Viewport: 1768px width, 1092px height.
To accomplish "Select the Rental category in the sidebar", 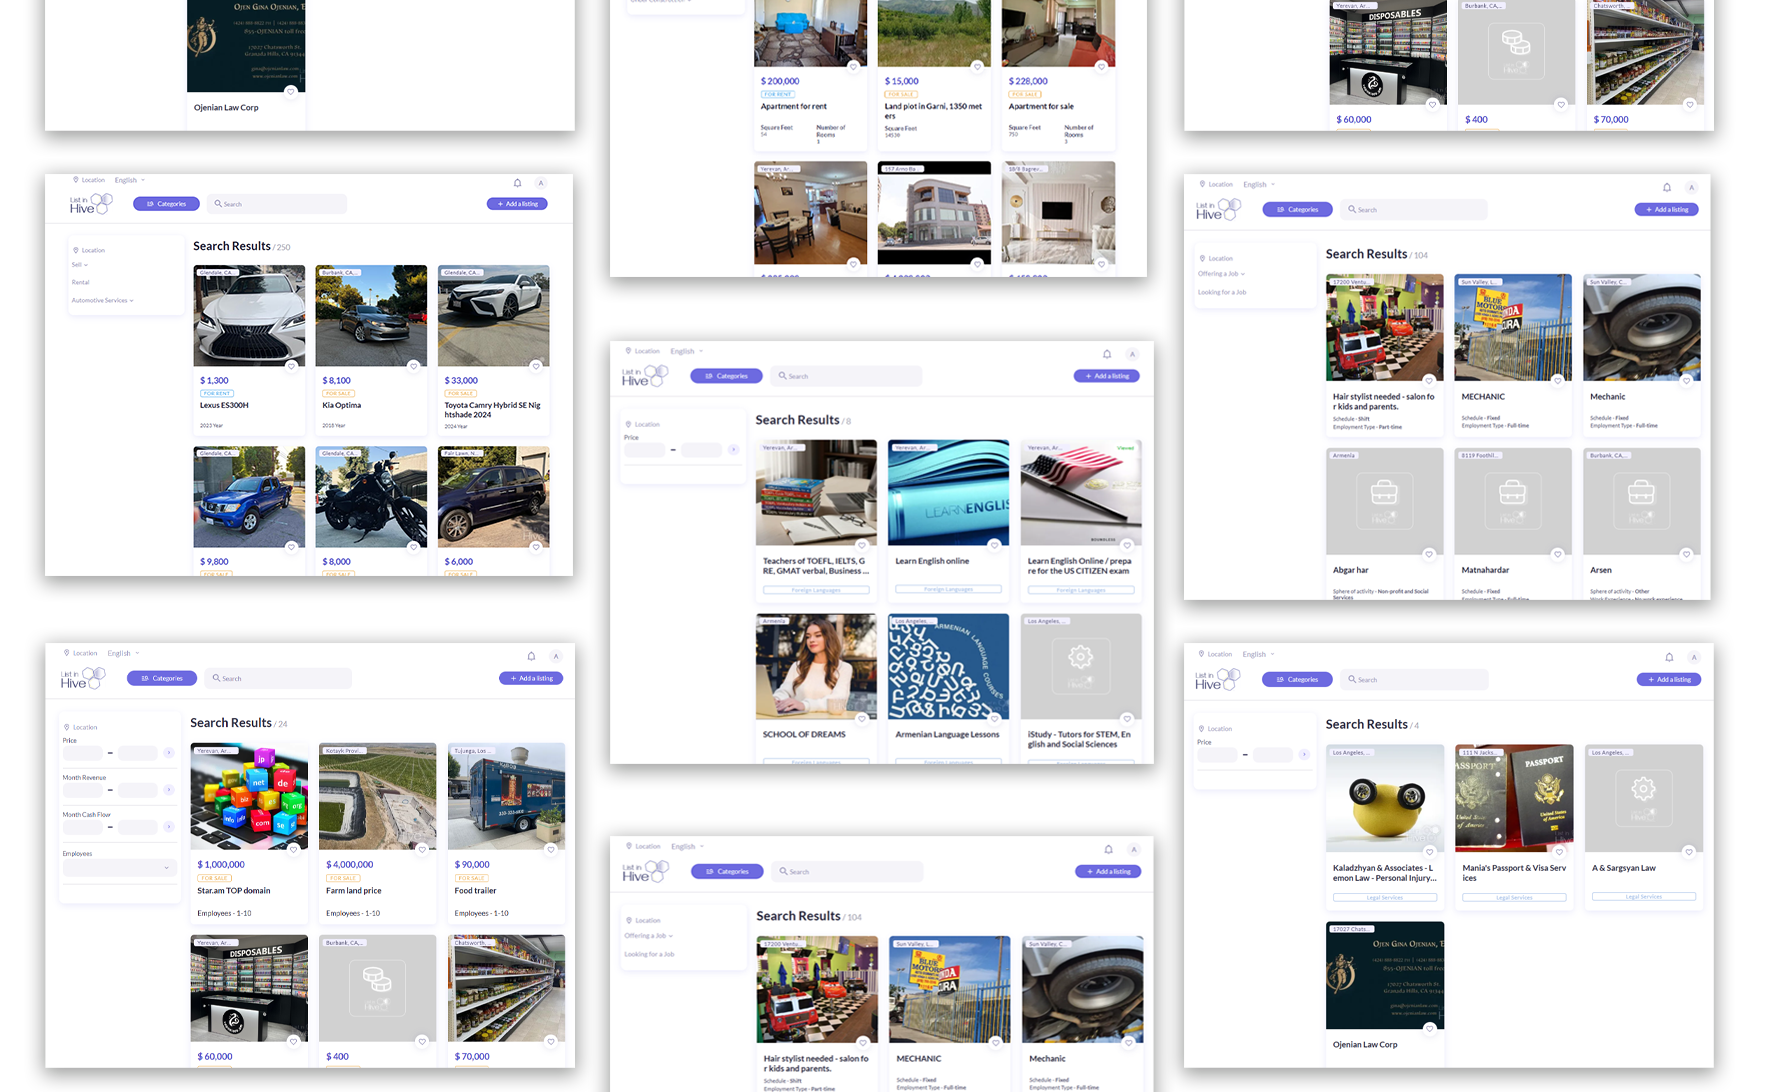I will tap(80, 282).
